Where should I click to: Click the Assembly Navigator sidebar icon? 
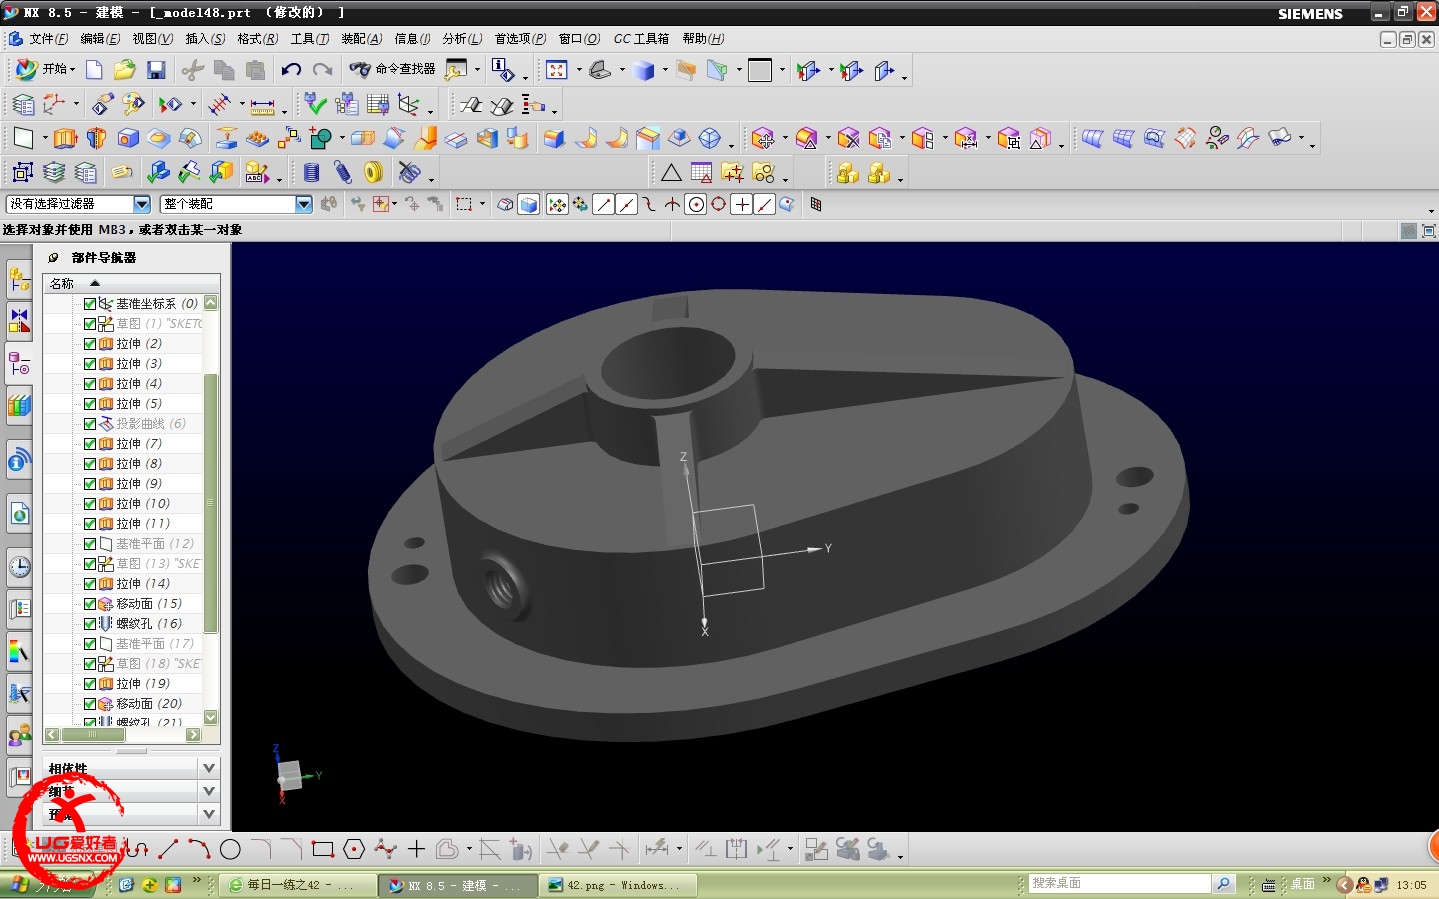(19, 279)
